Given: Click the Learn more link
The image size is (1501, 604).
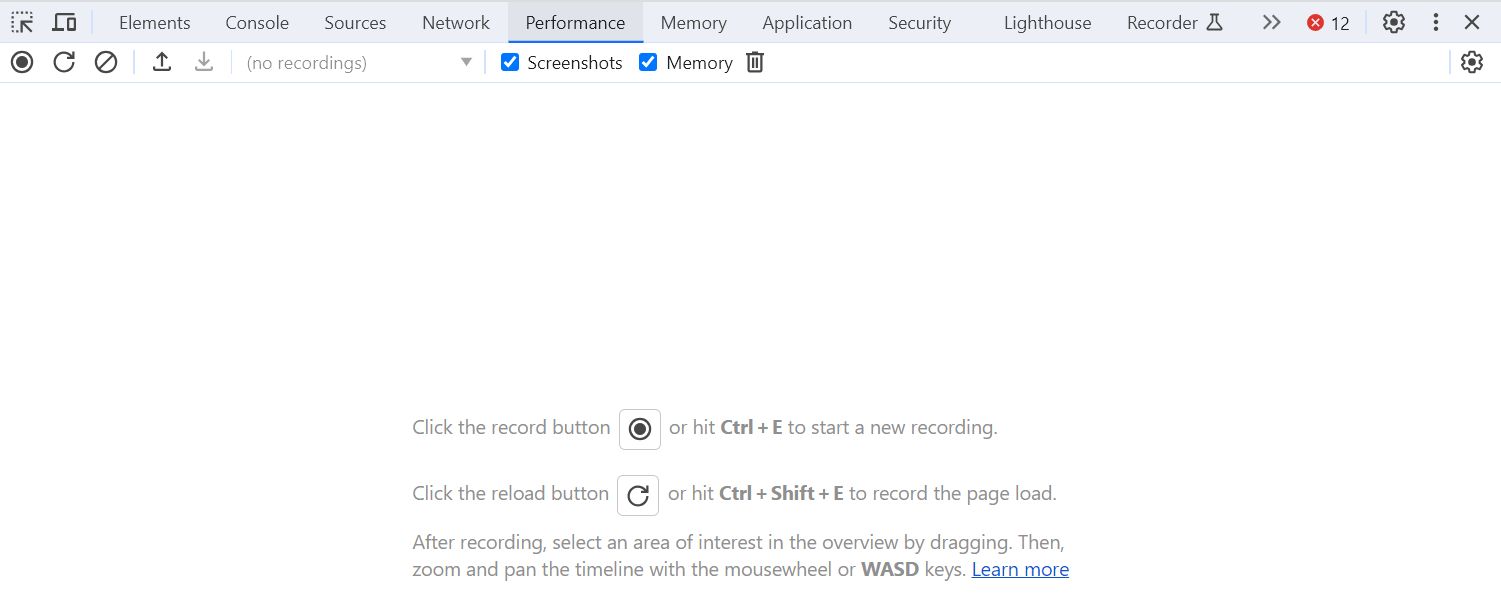Looking at the screenshot, I should tap(1020, 570).
